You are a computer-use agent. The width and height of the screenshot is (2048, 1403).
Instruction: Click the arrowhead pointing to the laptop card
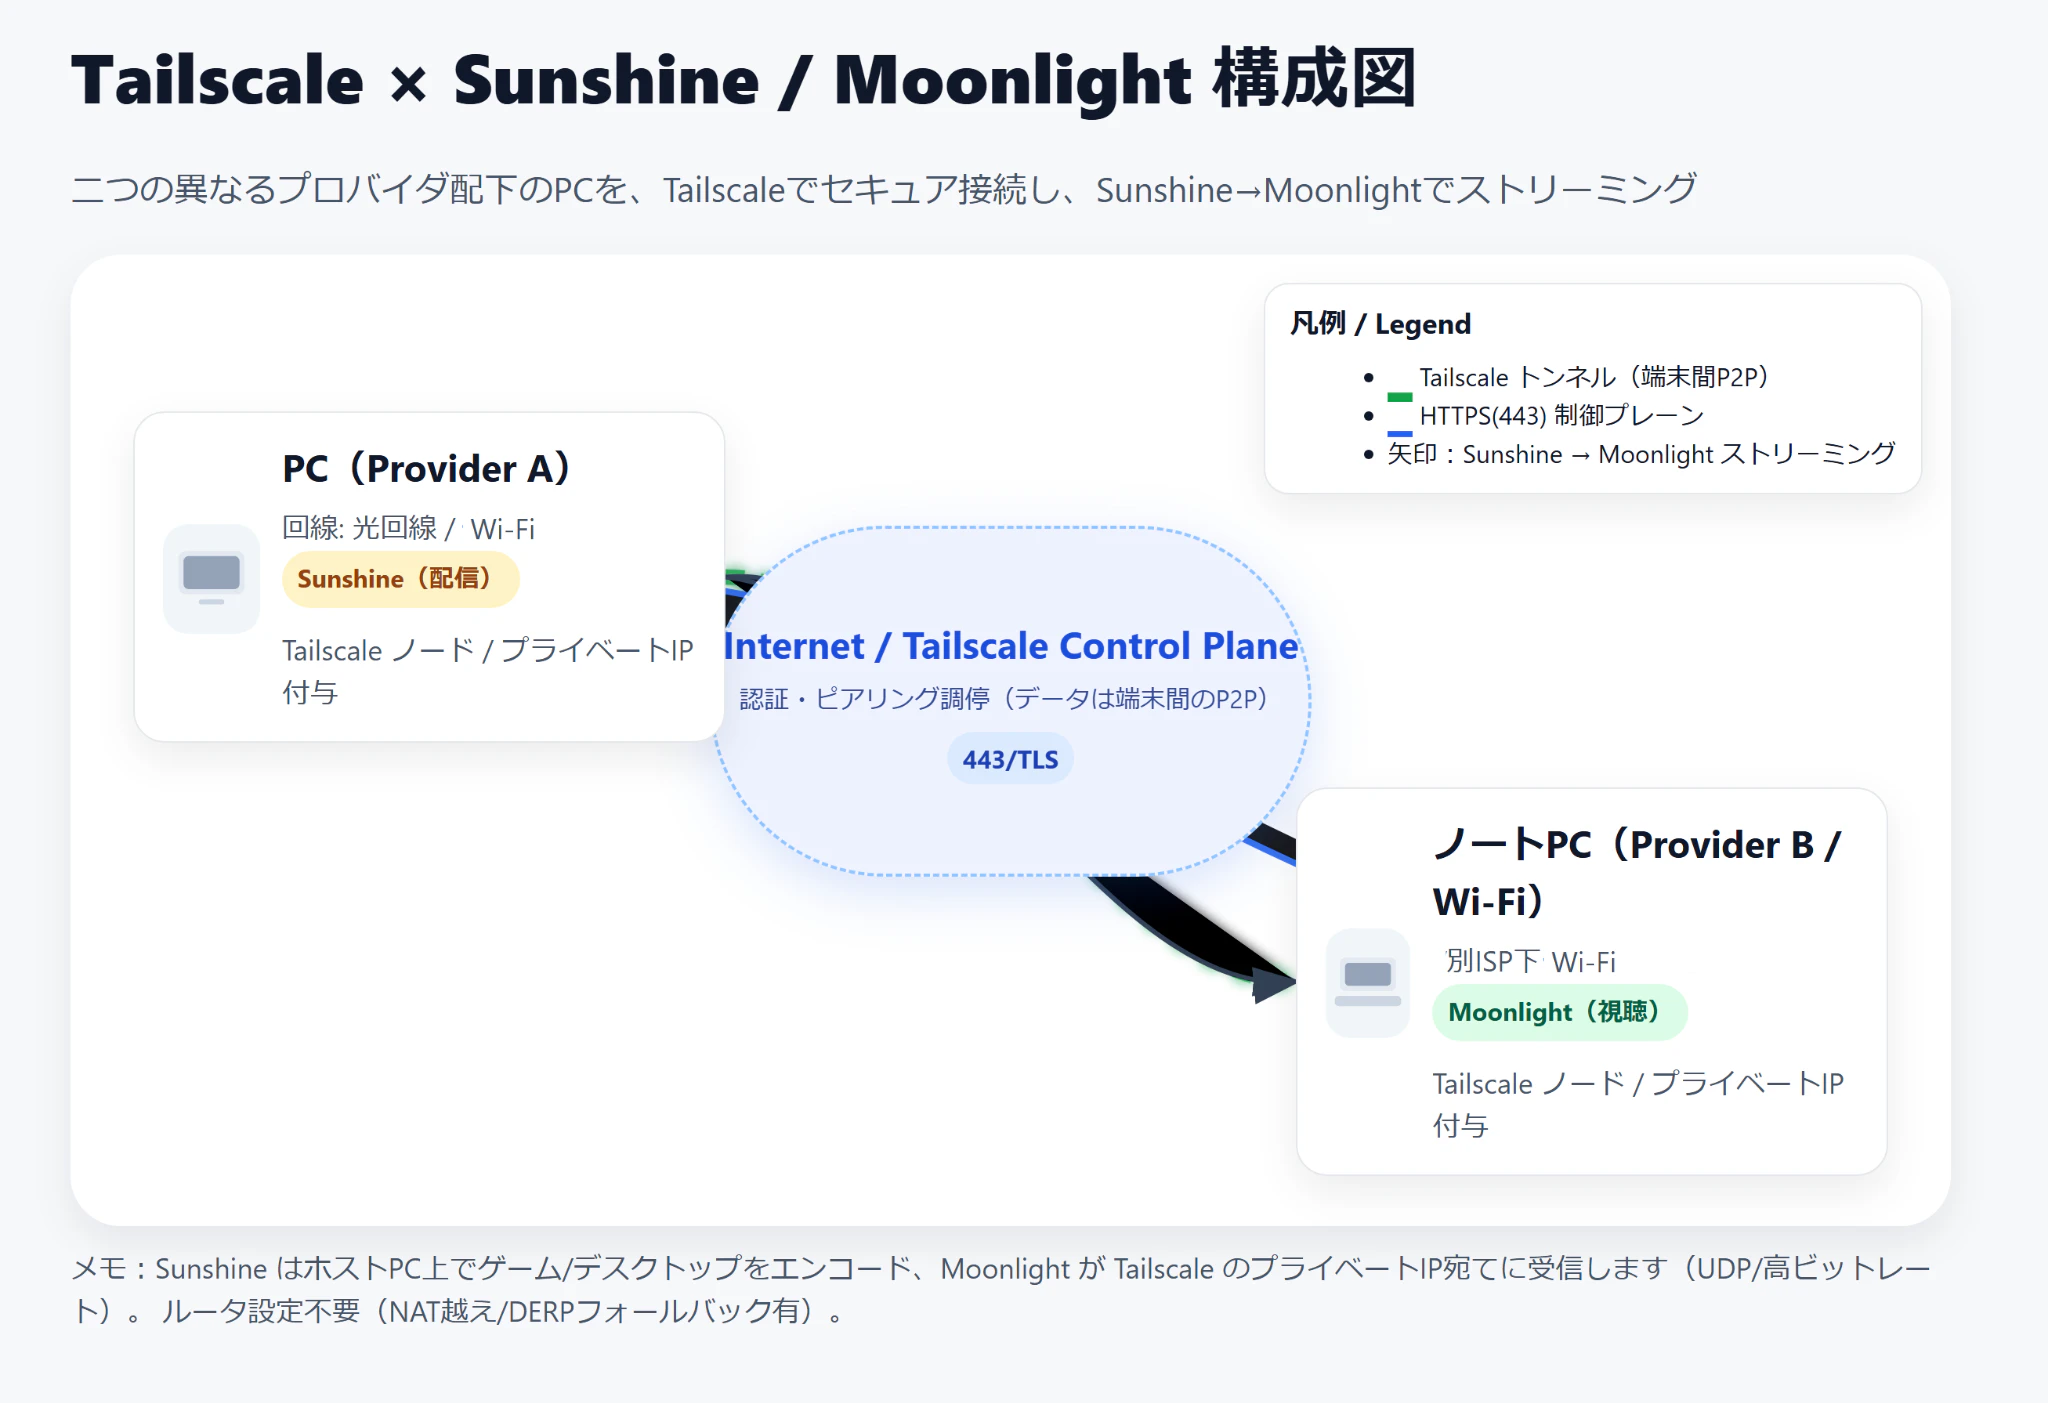[x=1274, y=984]
